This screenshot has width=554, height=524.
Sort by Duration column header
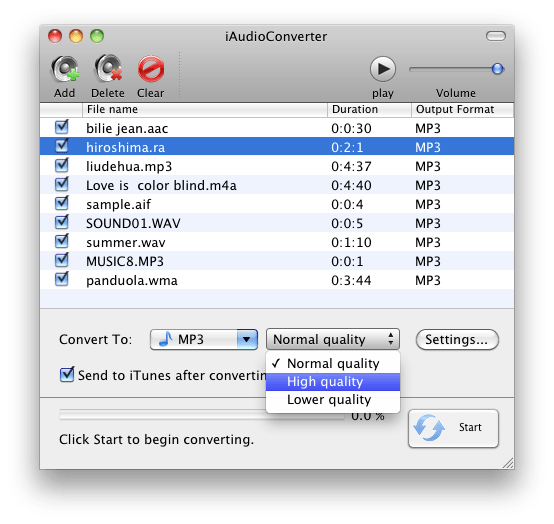click(369, 110)
